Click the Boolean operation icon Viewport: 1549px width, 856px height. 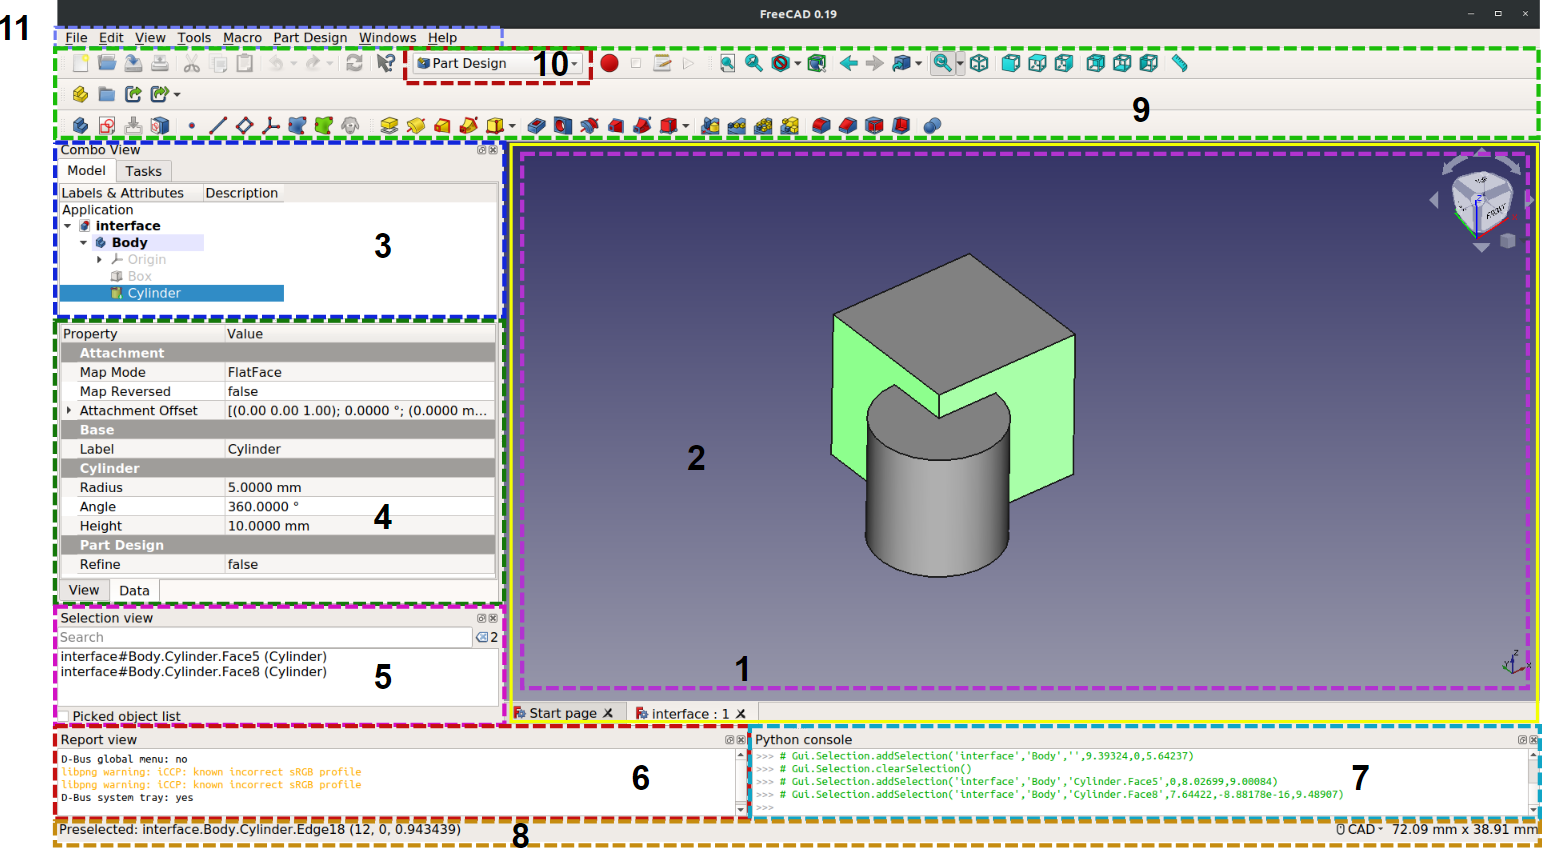pos(932,125)
